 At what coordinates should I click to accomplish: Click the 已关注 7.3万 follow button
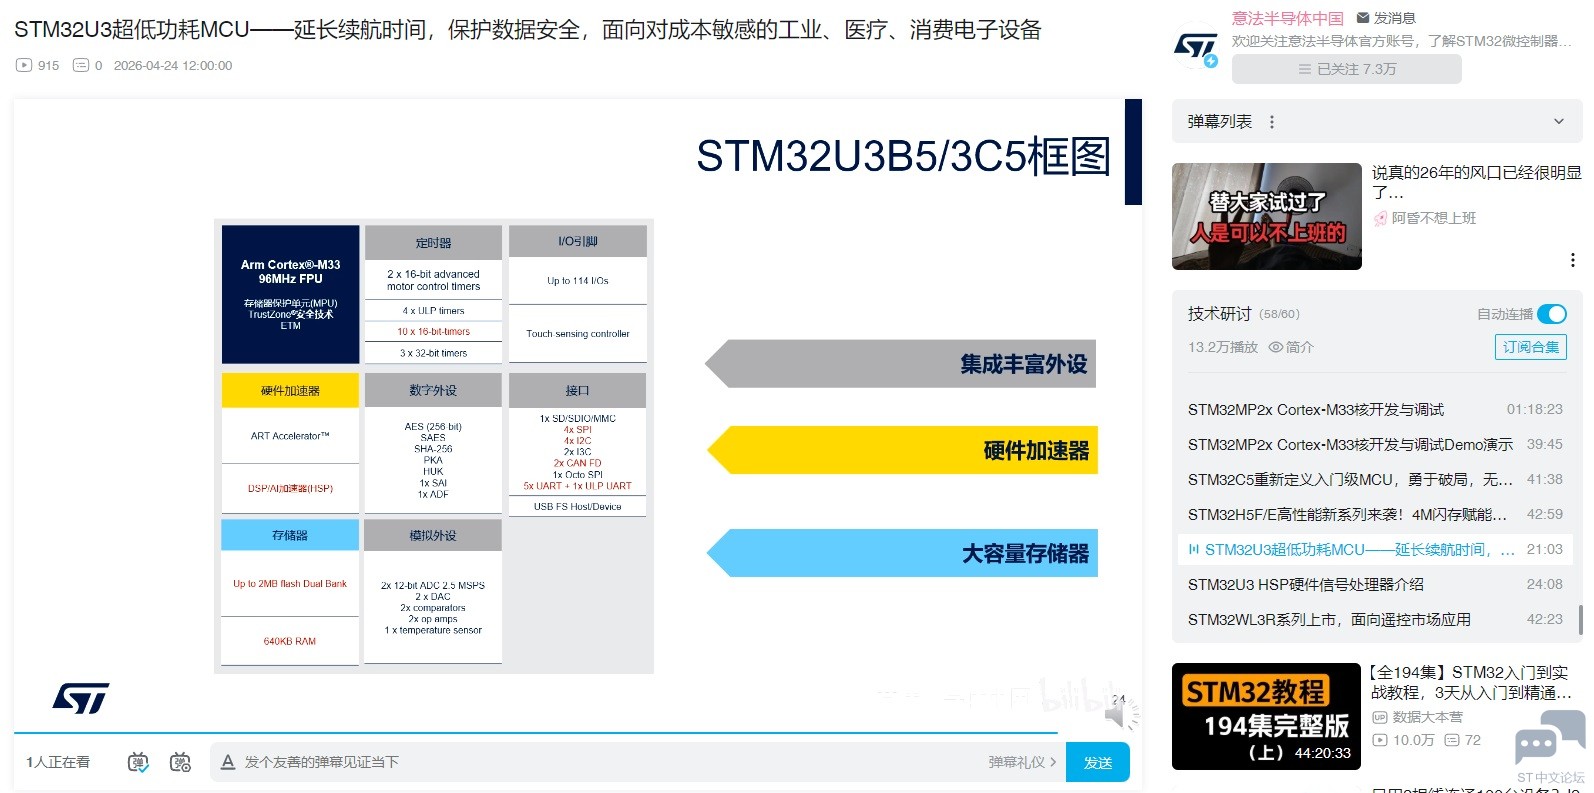(1346, 69)
